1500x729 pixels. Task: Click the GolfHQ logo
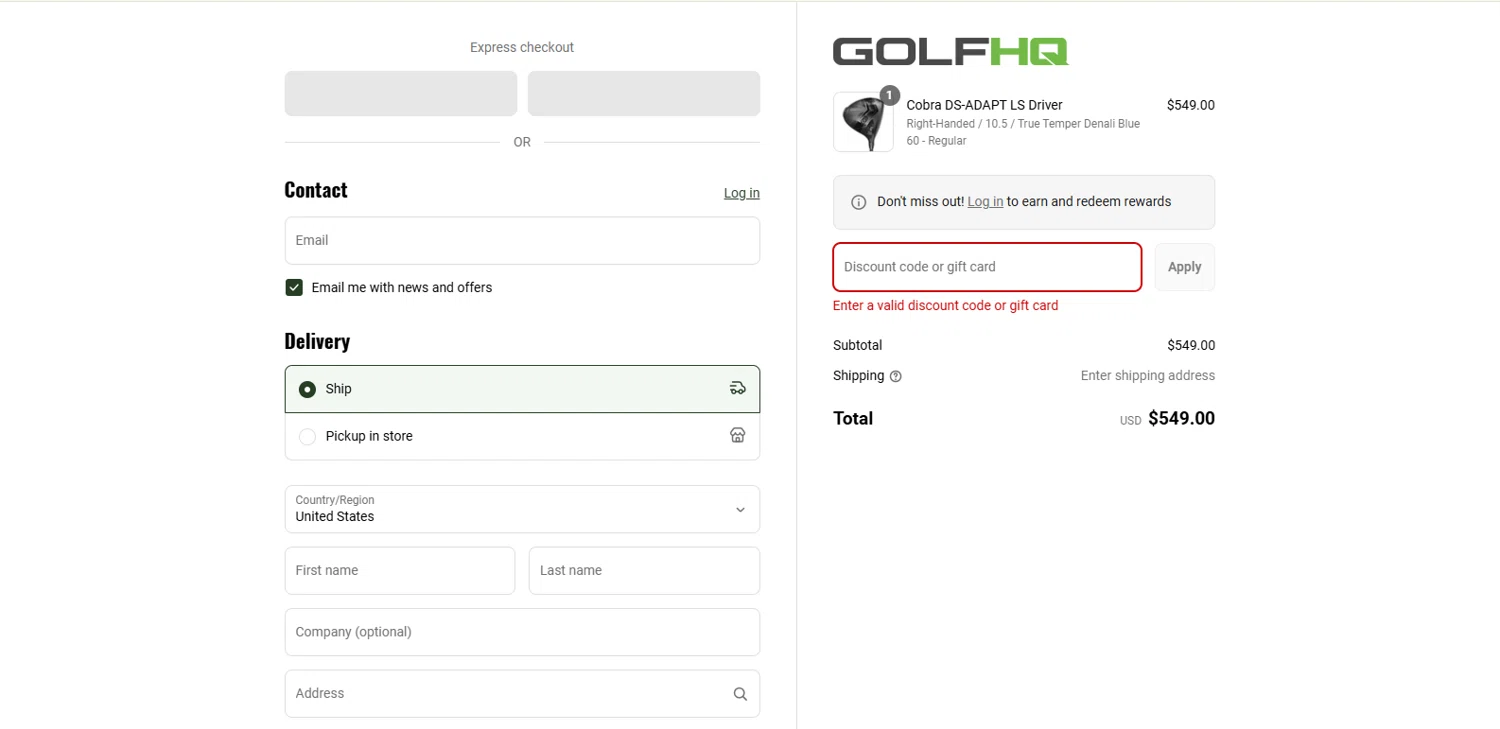coord(950,52)
